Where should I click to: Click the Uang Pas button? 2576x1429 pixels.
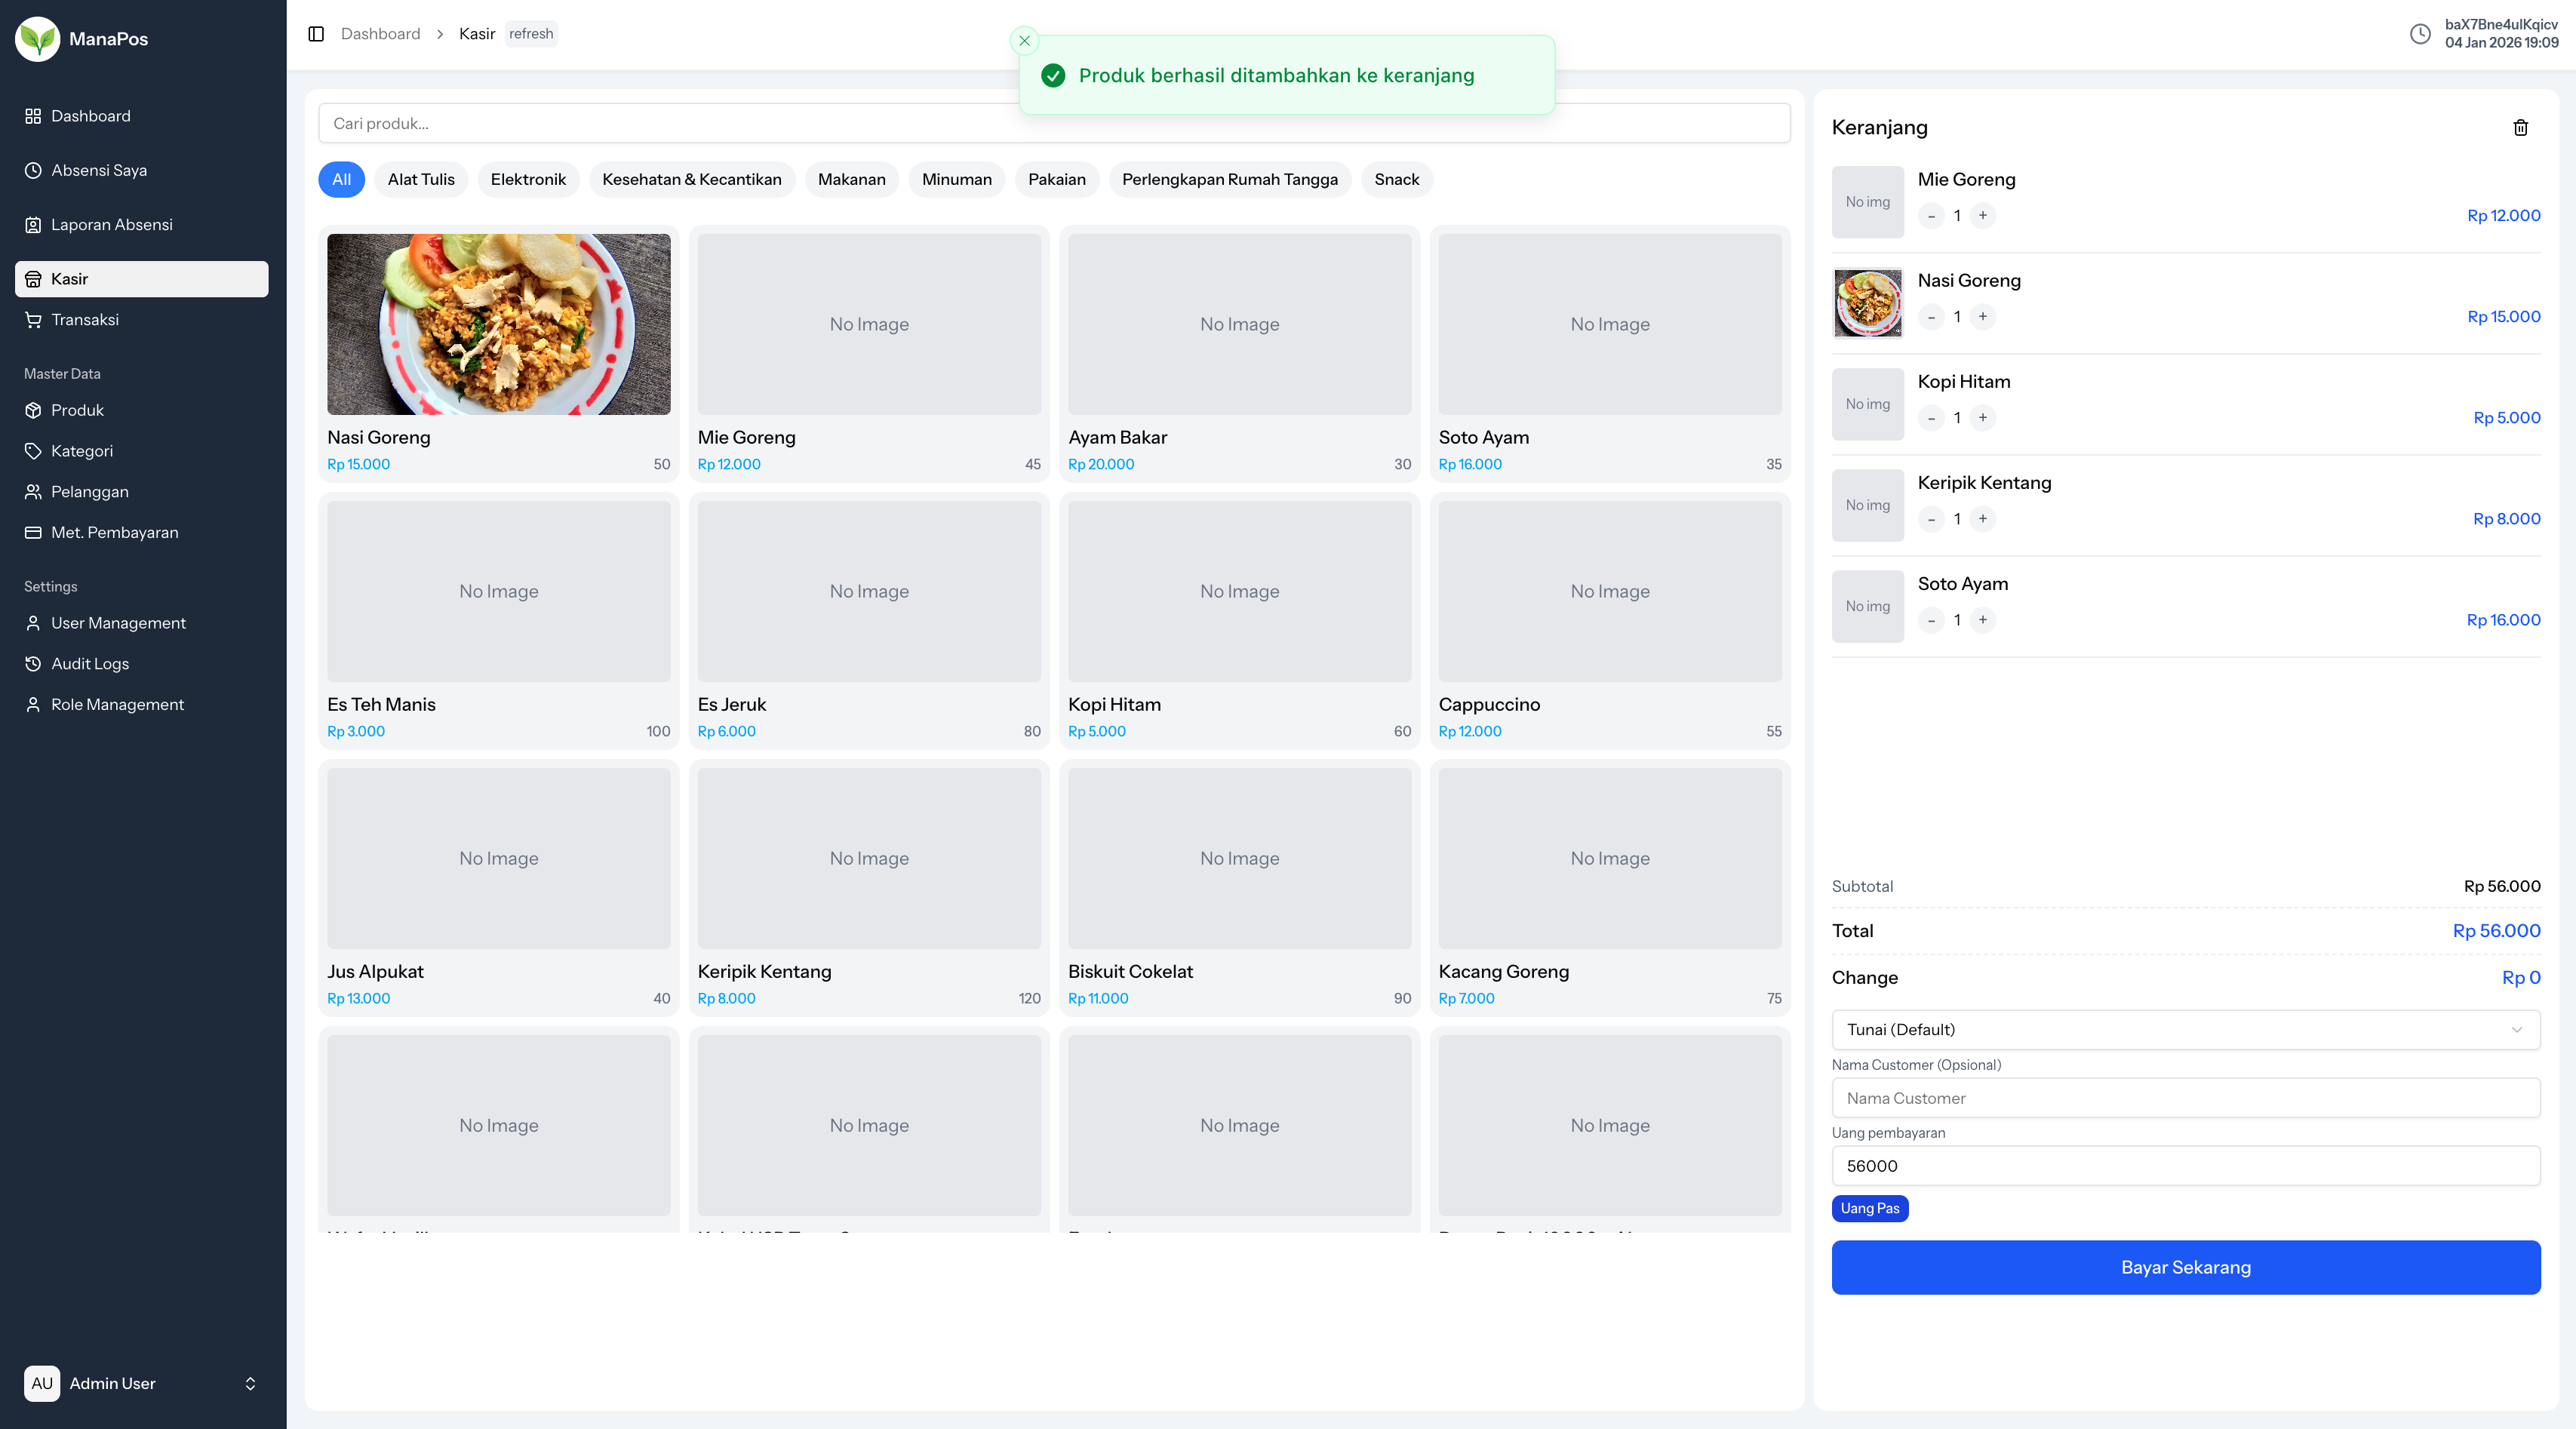(x=1869, y=1208)
